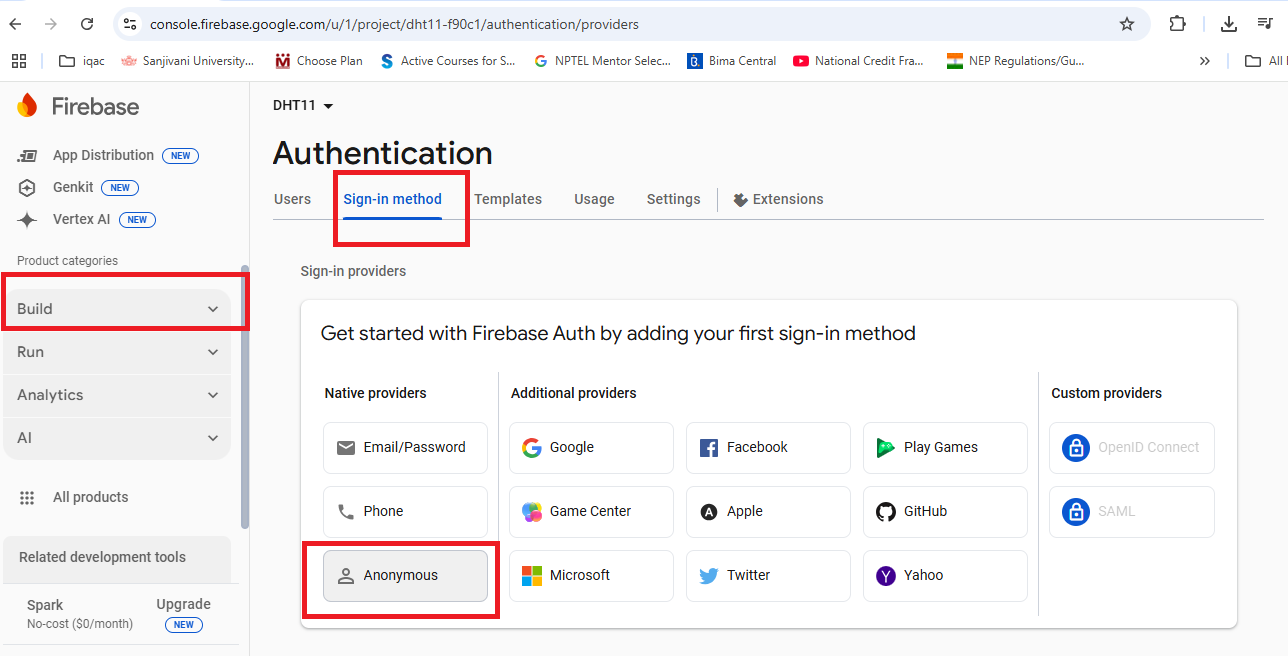Click the OpenID Connect locked provider
Screen dimensions: 1288x656
point(1132,448)
